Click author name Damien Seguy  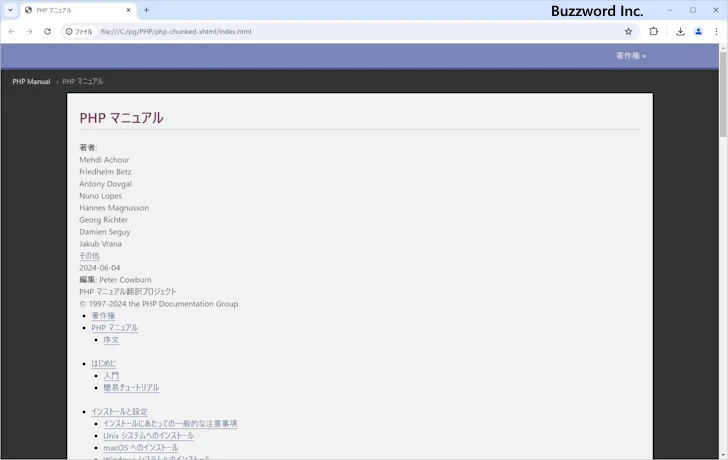coord(104,232)
